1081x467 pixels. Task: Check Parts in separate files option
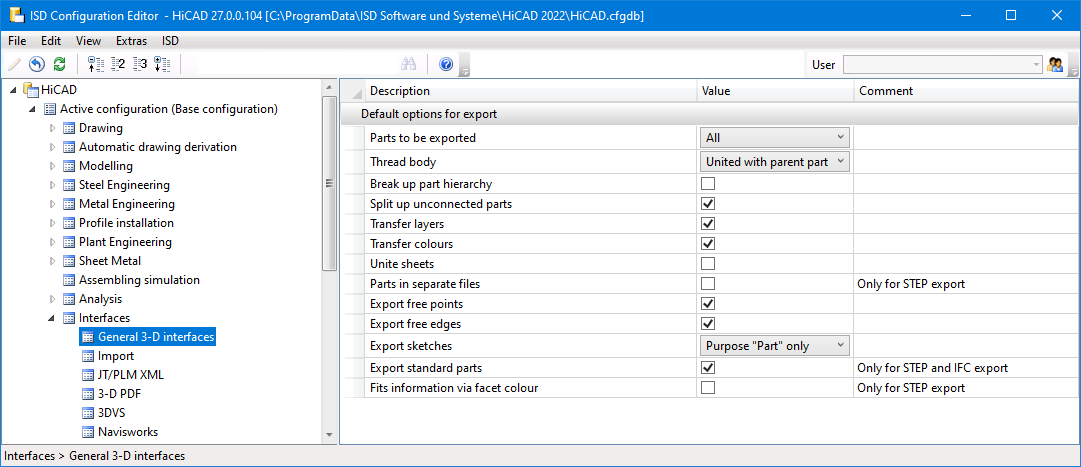tap(707, 284)
